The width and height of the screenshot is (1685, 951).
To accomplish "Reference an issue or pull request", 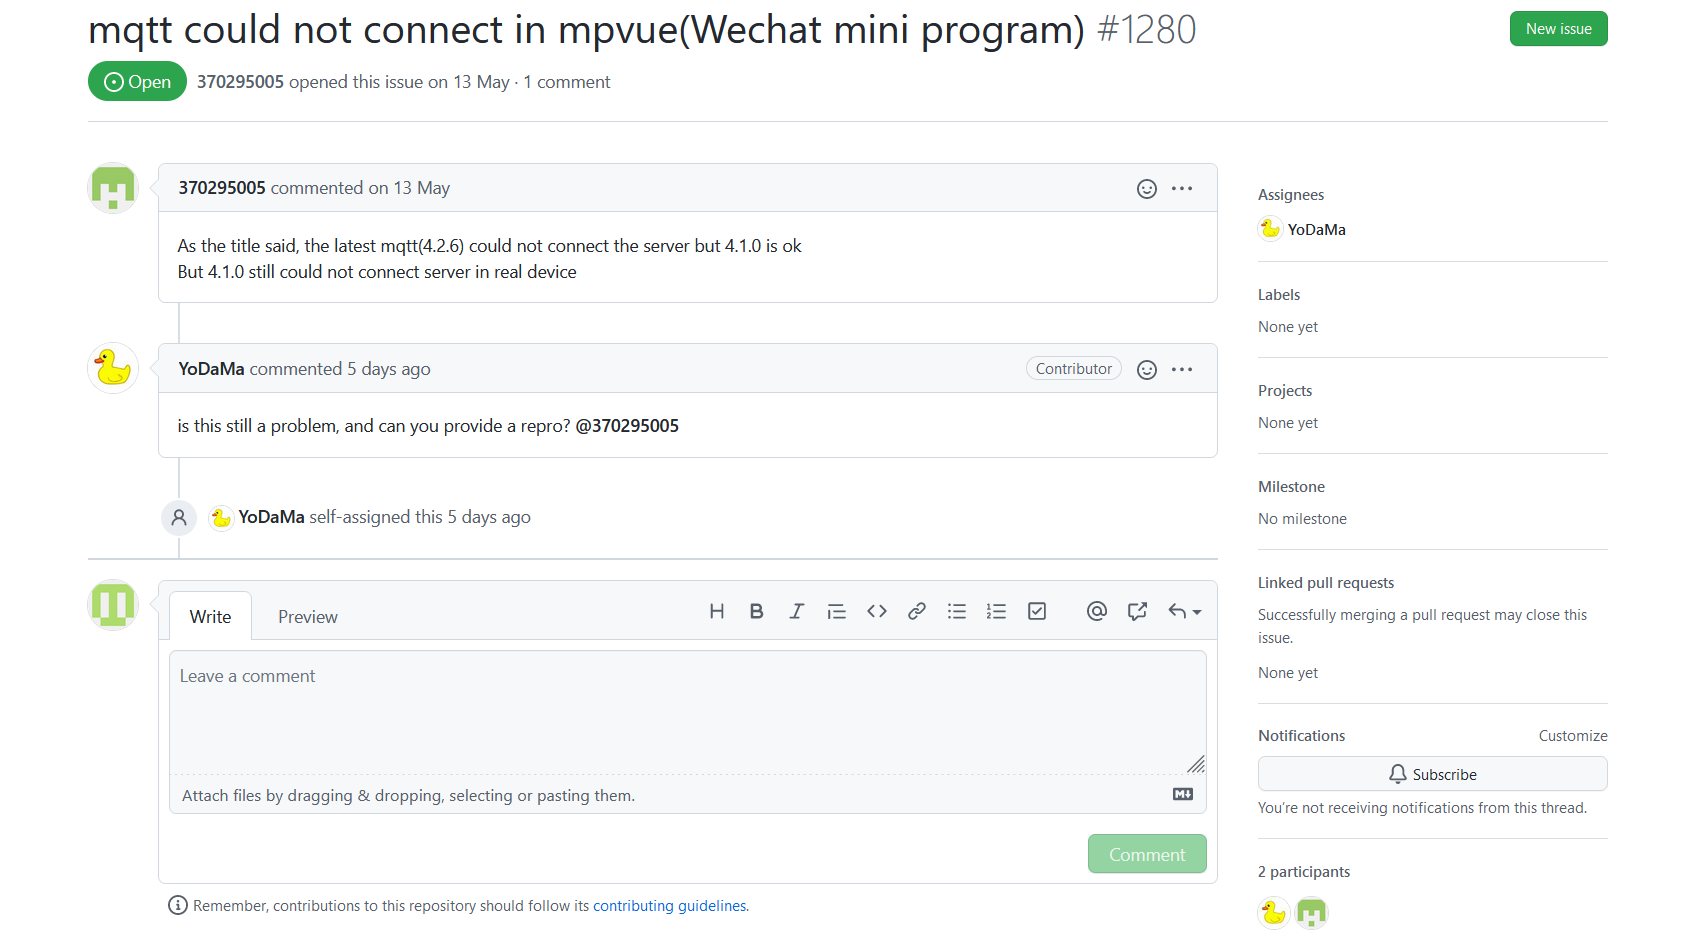I will (x=1137, y=611).
